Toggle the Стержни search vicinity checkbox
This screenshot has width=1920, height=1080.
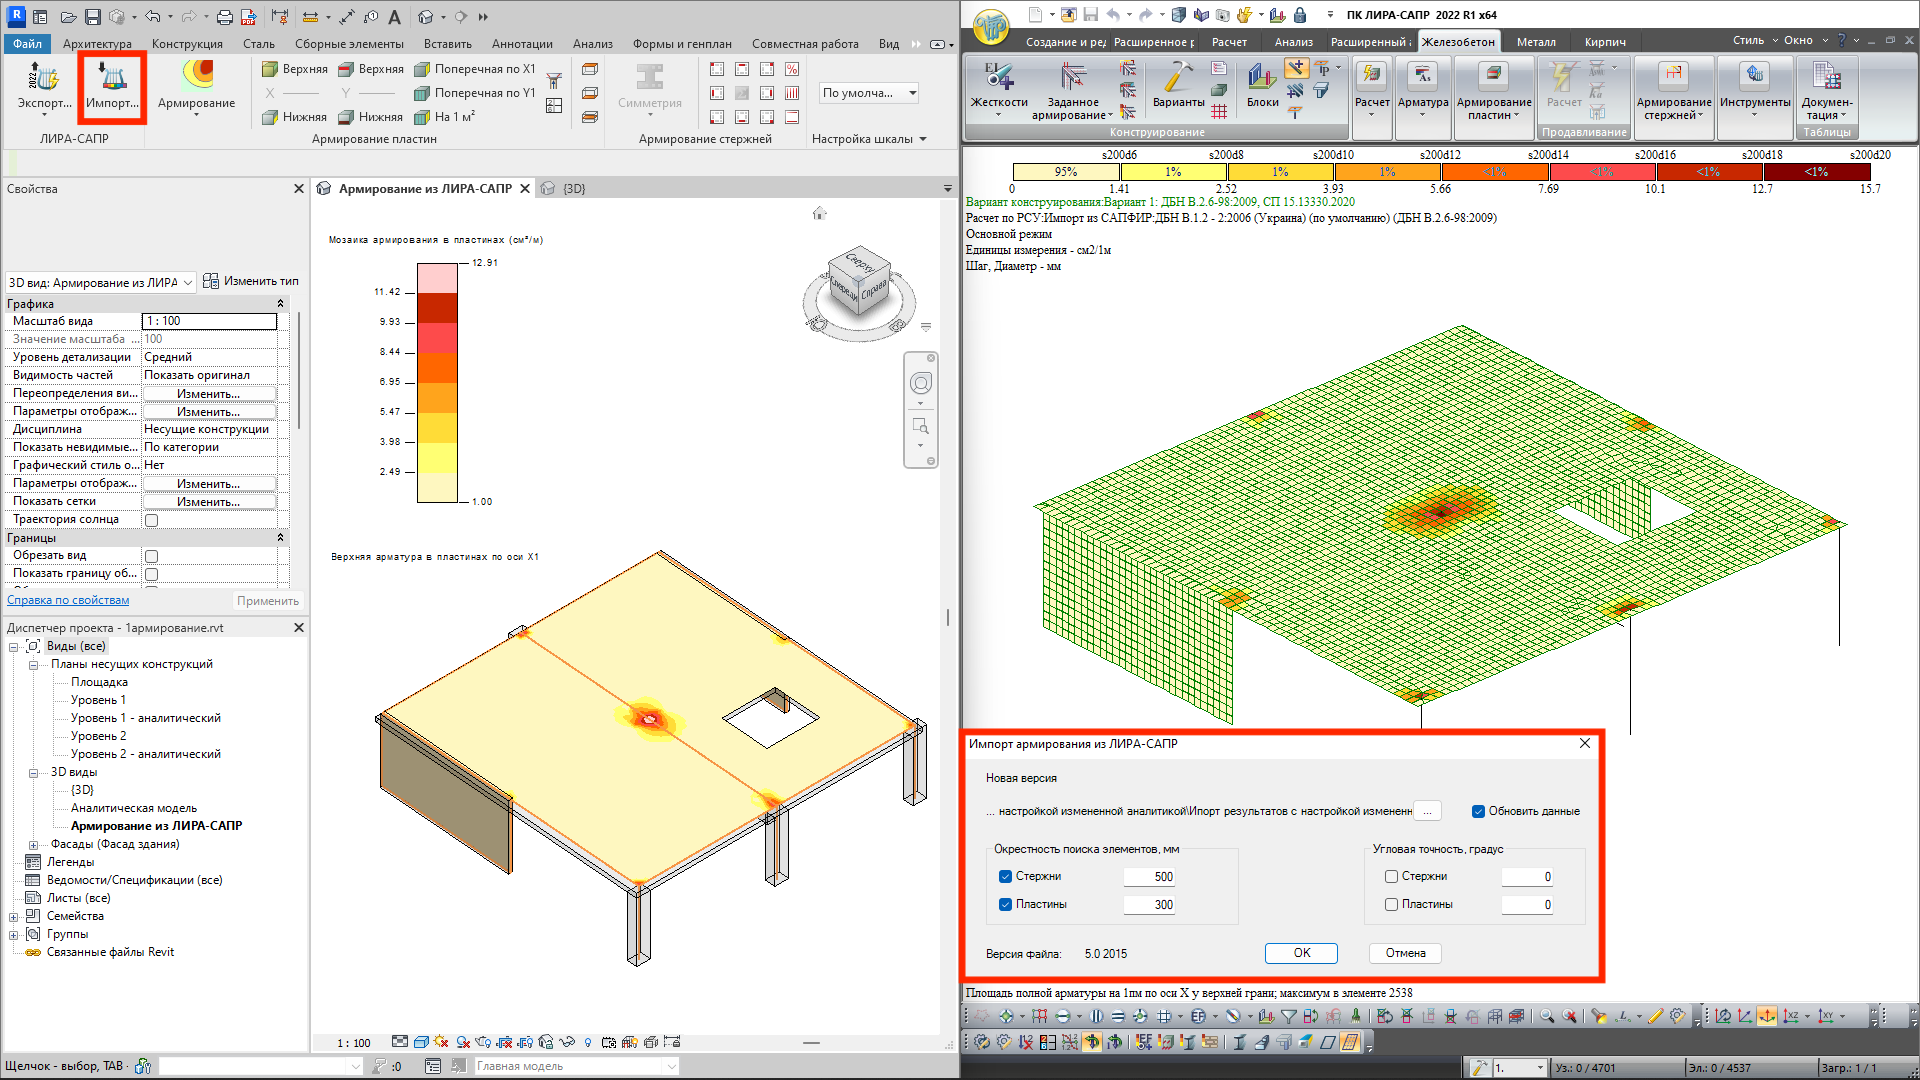(1005, 876)
